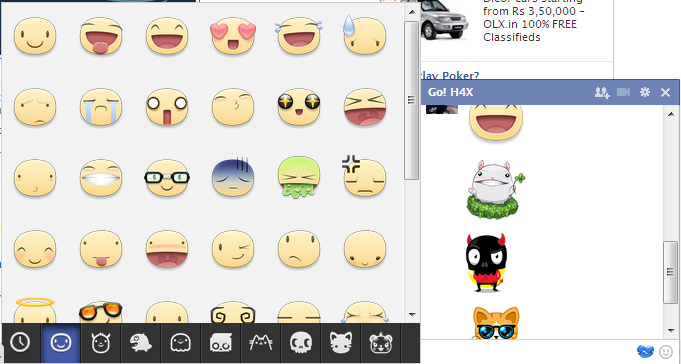Click the orange cat with sunglasses sticker
Image resolution: width=681 pixels, height=364 pixels.
pos(496,323)
